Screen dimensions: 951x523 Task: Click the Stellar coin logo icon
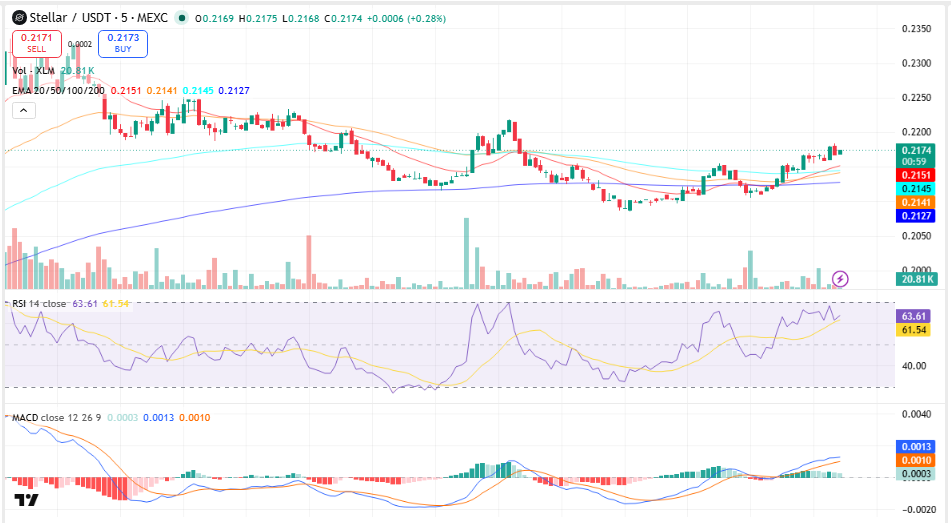coord(19,18)
